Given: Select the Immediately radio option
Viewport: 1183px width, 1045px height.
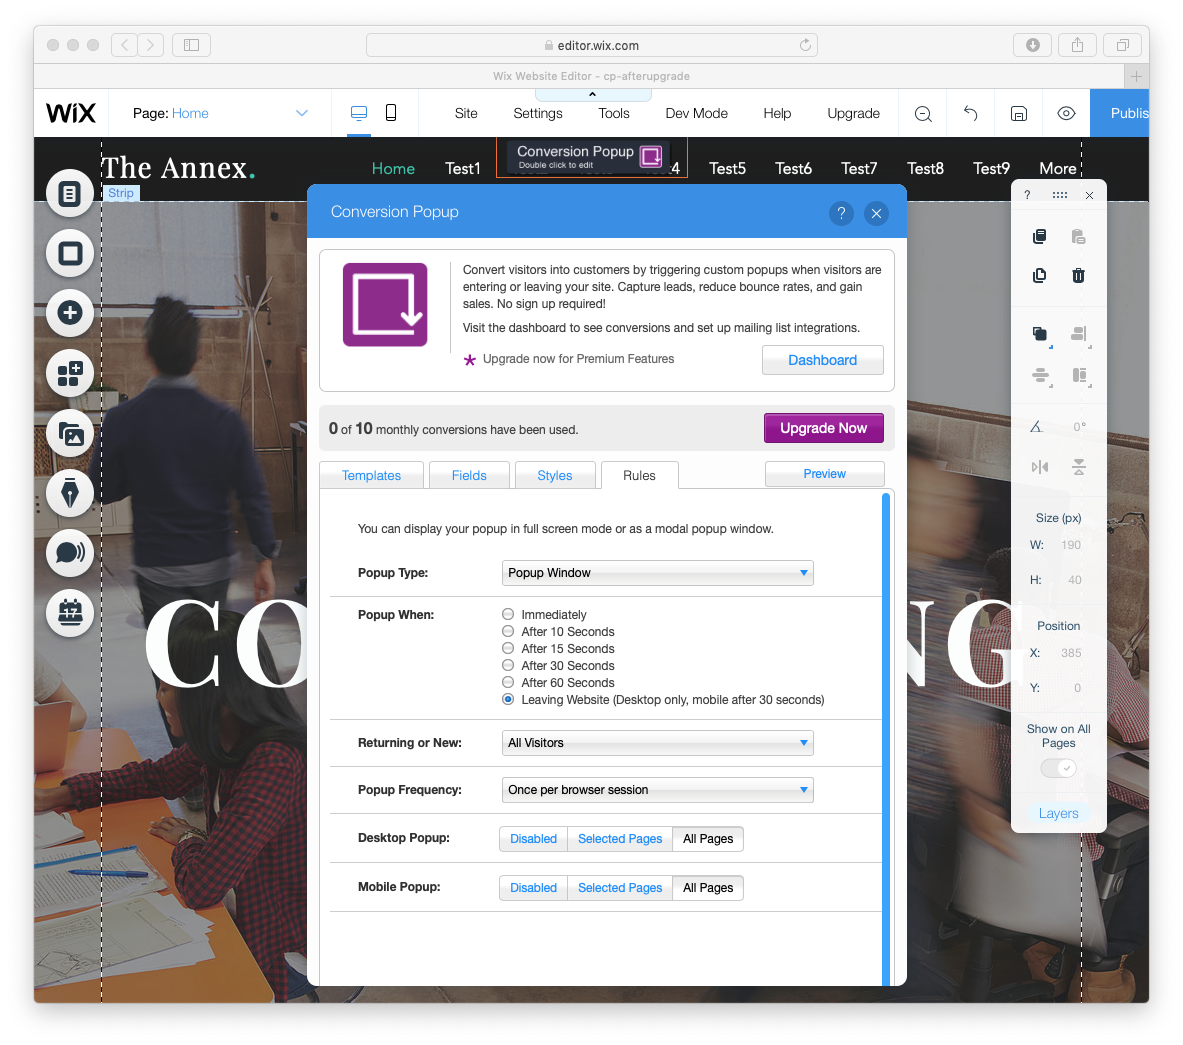Looking at the screenshot, I should click(x=508, y=614).
